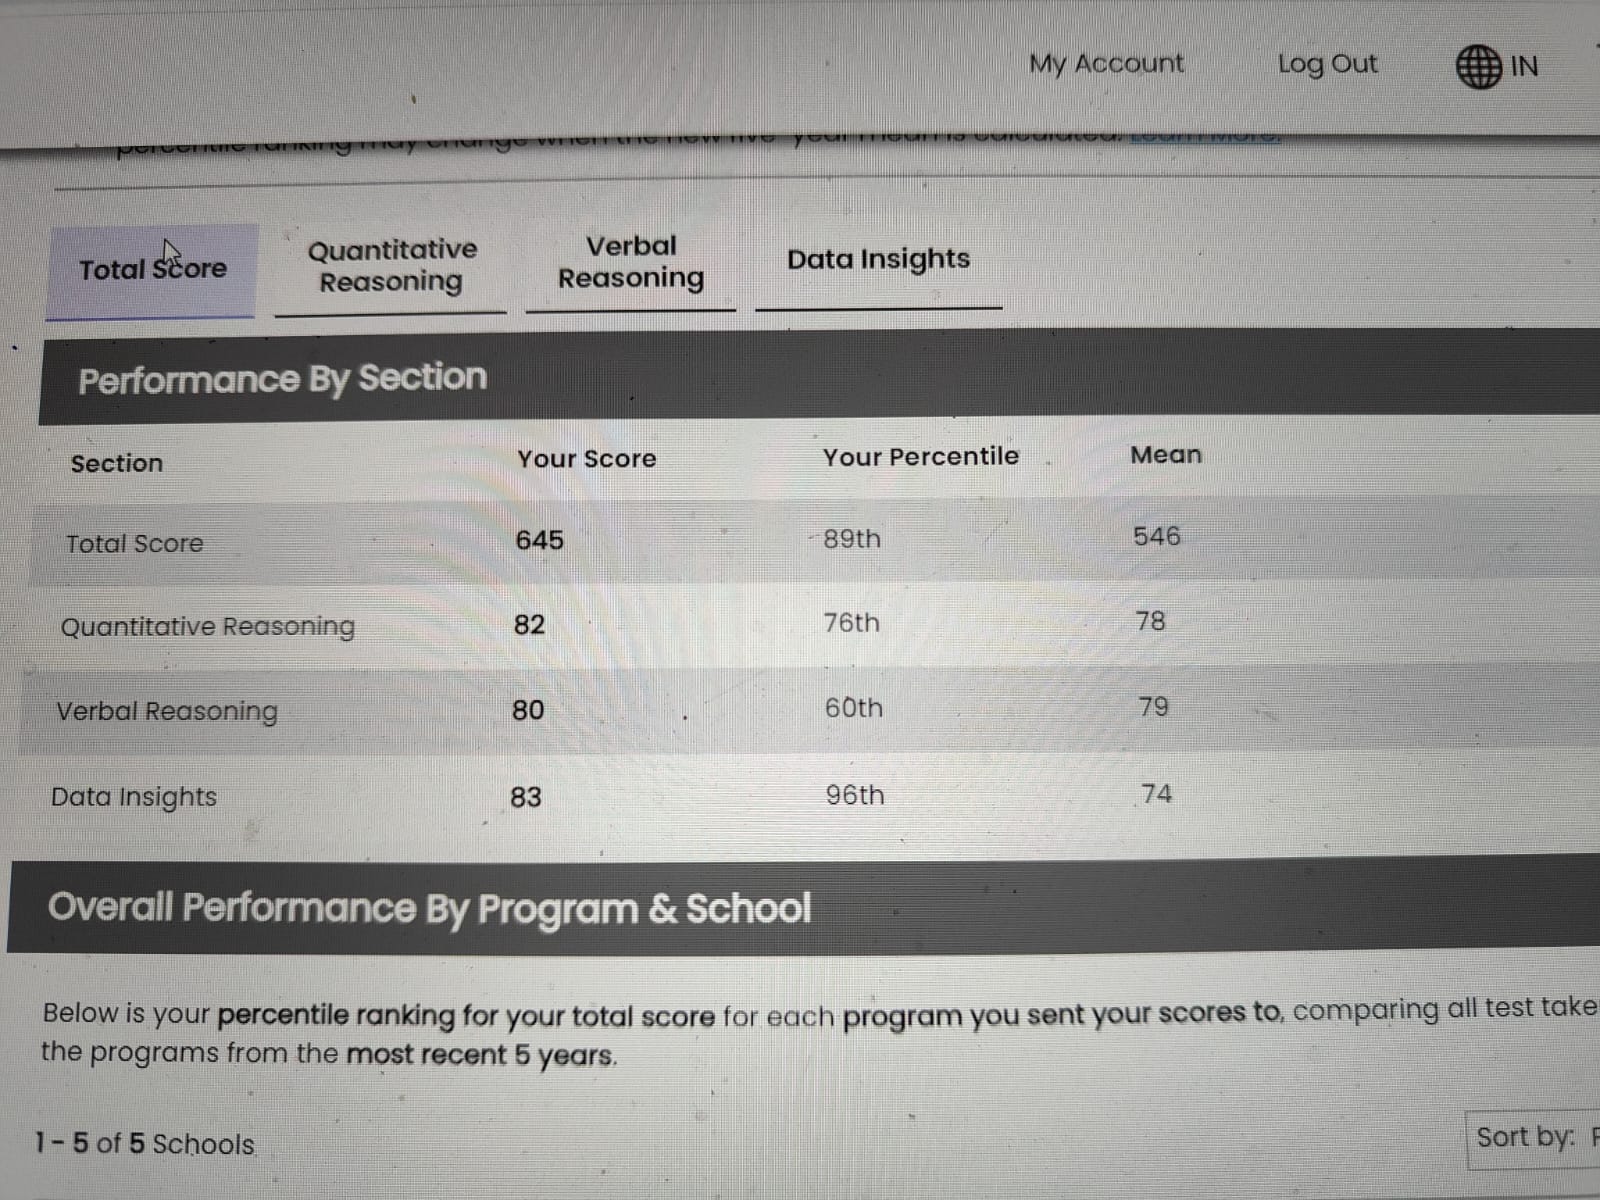This screenshot has width=1600, height=1200.
Task: Click the globe language icon
Action: (1478, 67)
